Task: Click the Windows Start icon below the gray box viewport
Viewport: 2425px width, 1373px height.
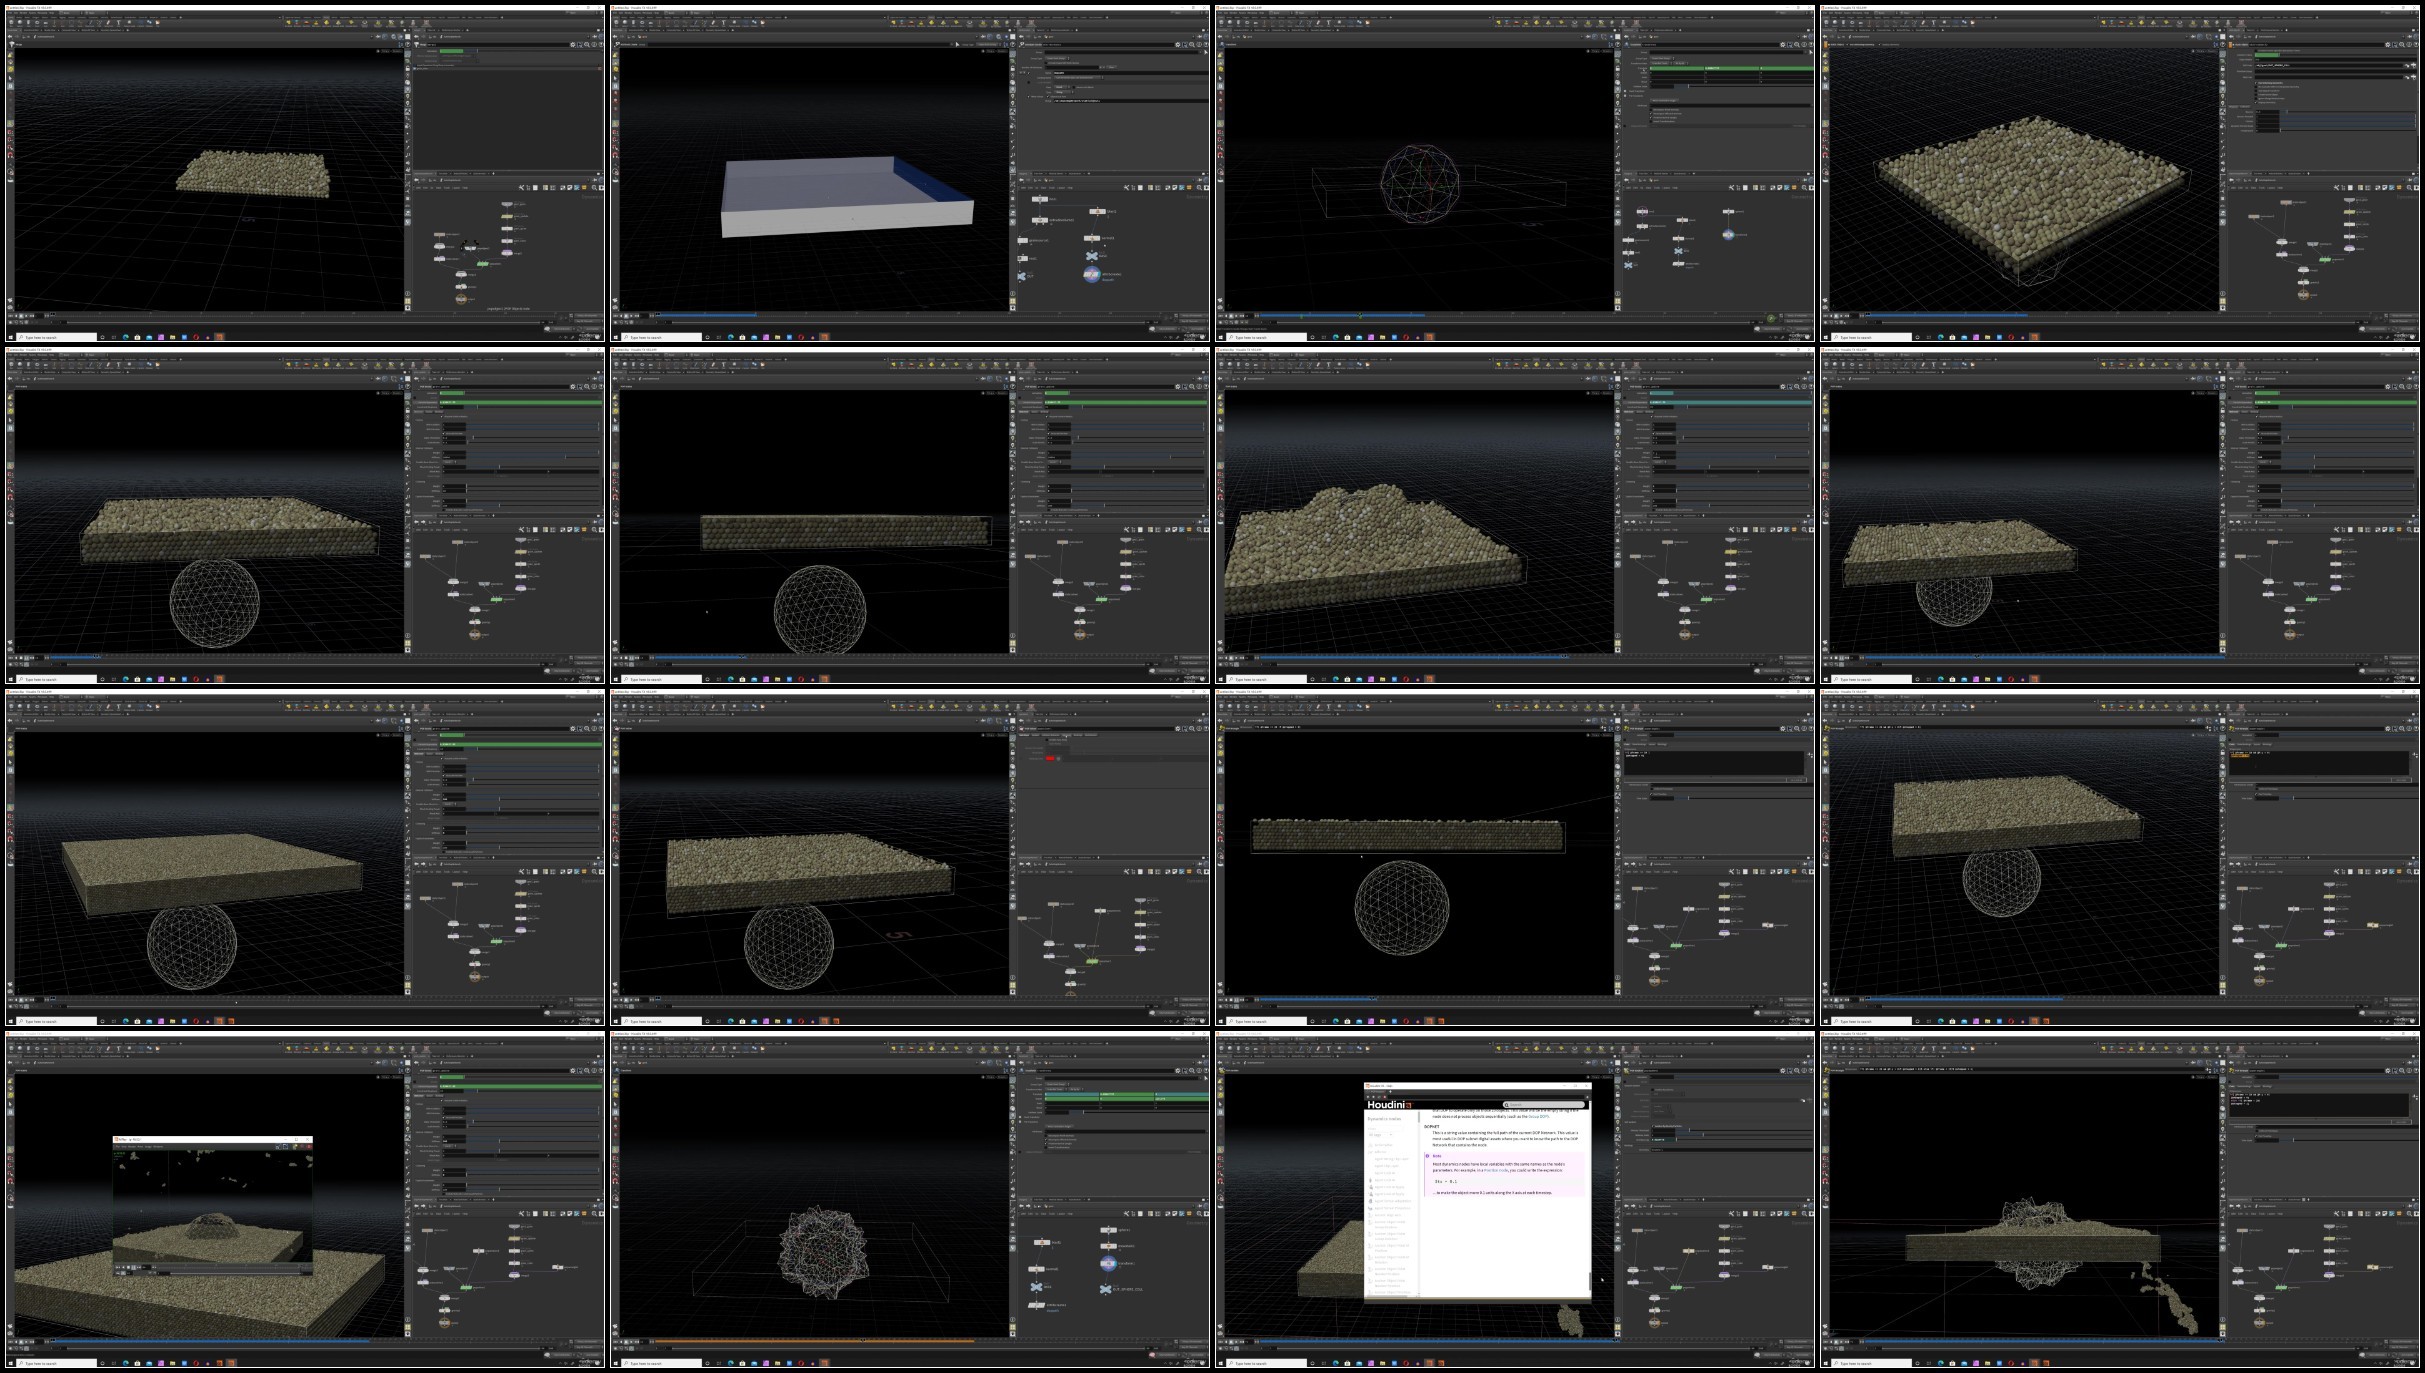Action: tap(616, 337)
